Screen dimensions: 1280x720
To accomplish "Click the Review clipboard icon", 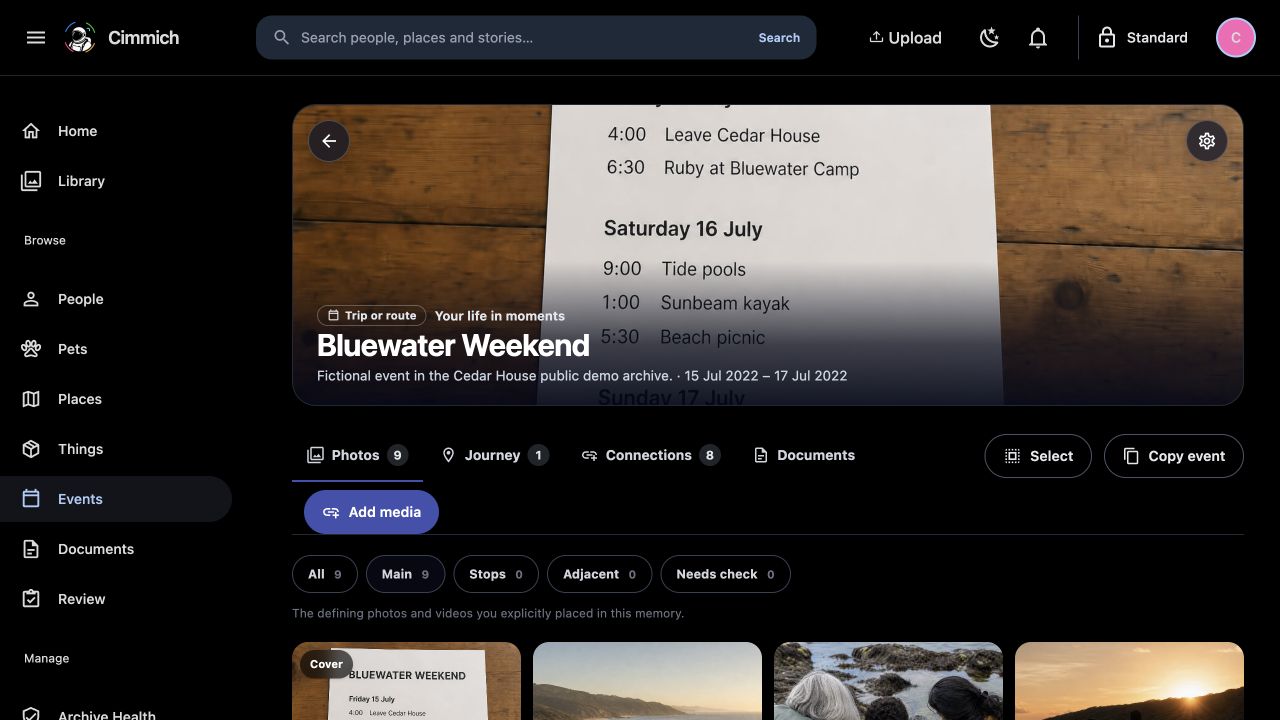I will coord(31,599).
